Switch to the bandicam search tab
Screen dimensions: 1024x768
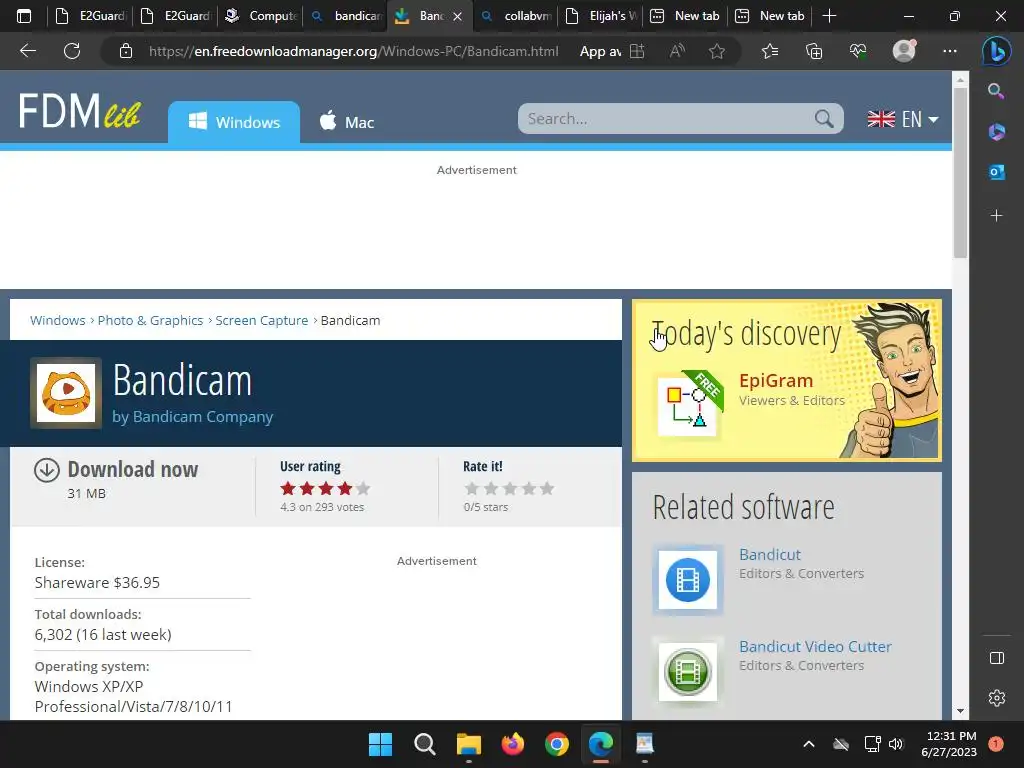pos(346,16)
